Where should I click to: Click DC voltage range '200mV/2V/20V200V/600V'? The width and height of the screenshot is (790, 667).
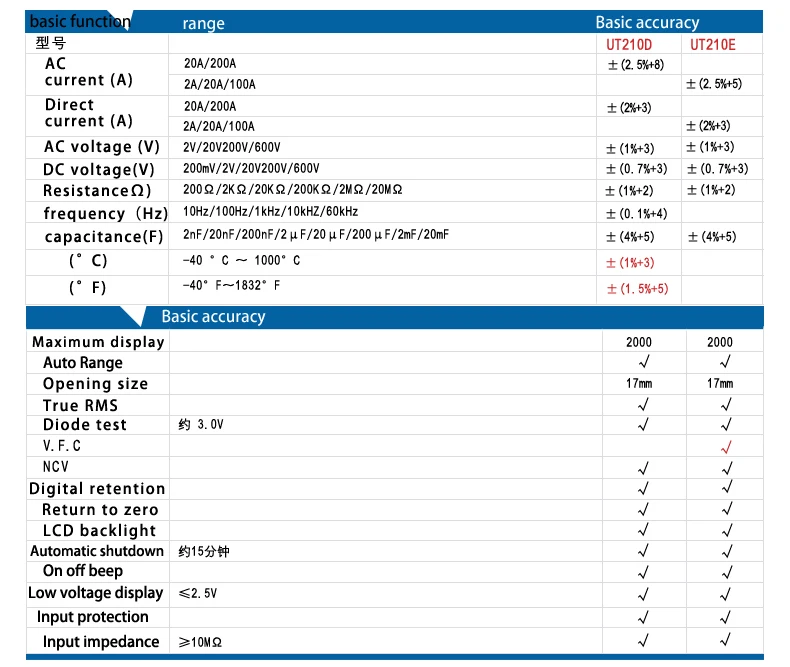pos(251,168)
